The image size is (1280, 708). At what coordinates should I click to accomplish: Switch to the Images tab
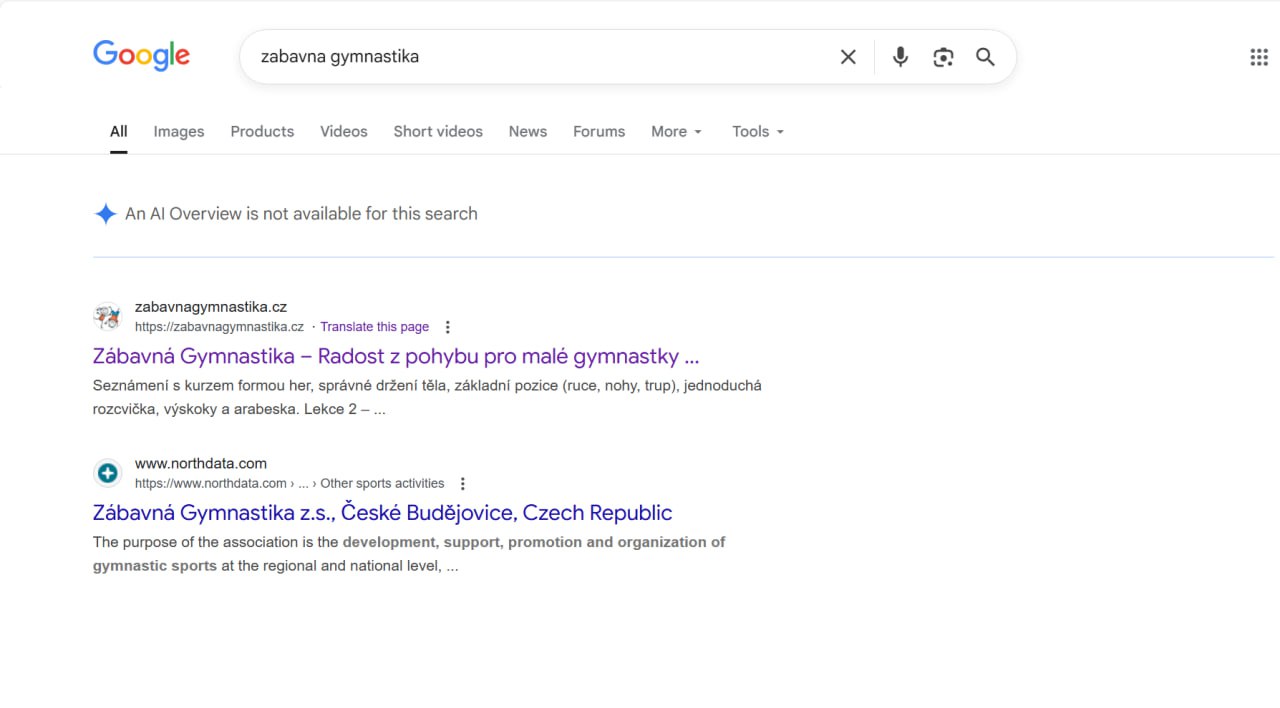pyautogui.click(x=178, y=131)
